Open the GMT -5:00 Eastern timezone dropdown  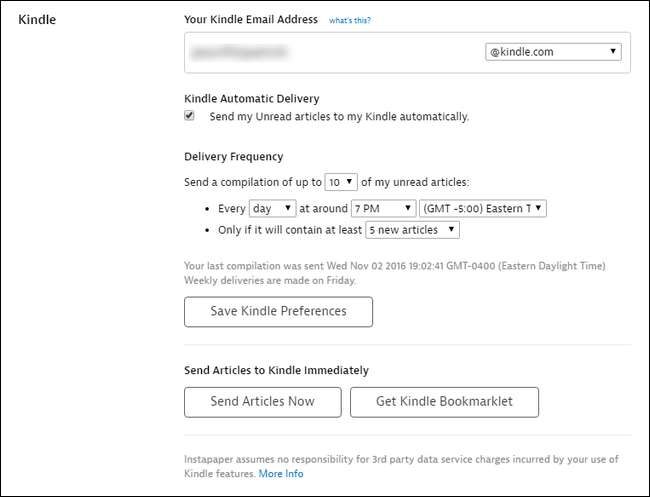[483, 208]
